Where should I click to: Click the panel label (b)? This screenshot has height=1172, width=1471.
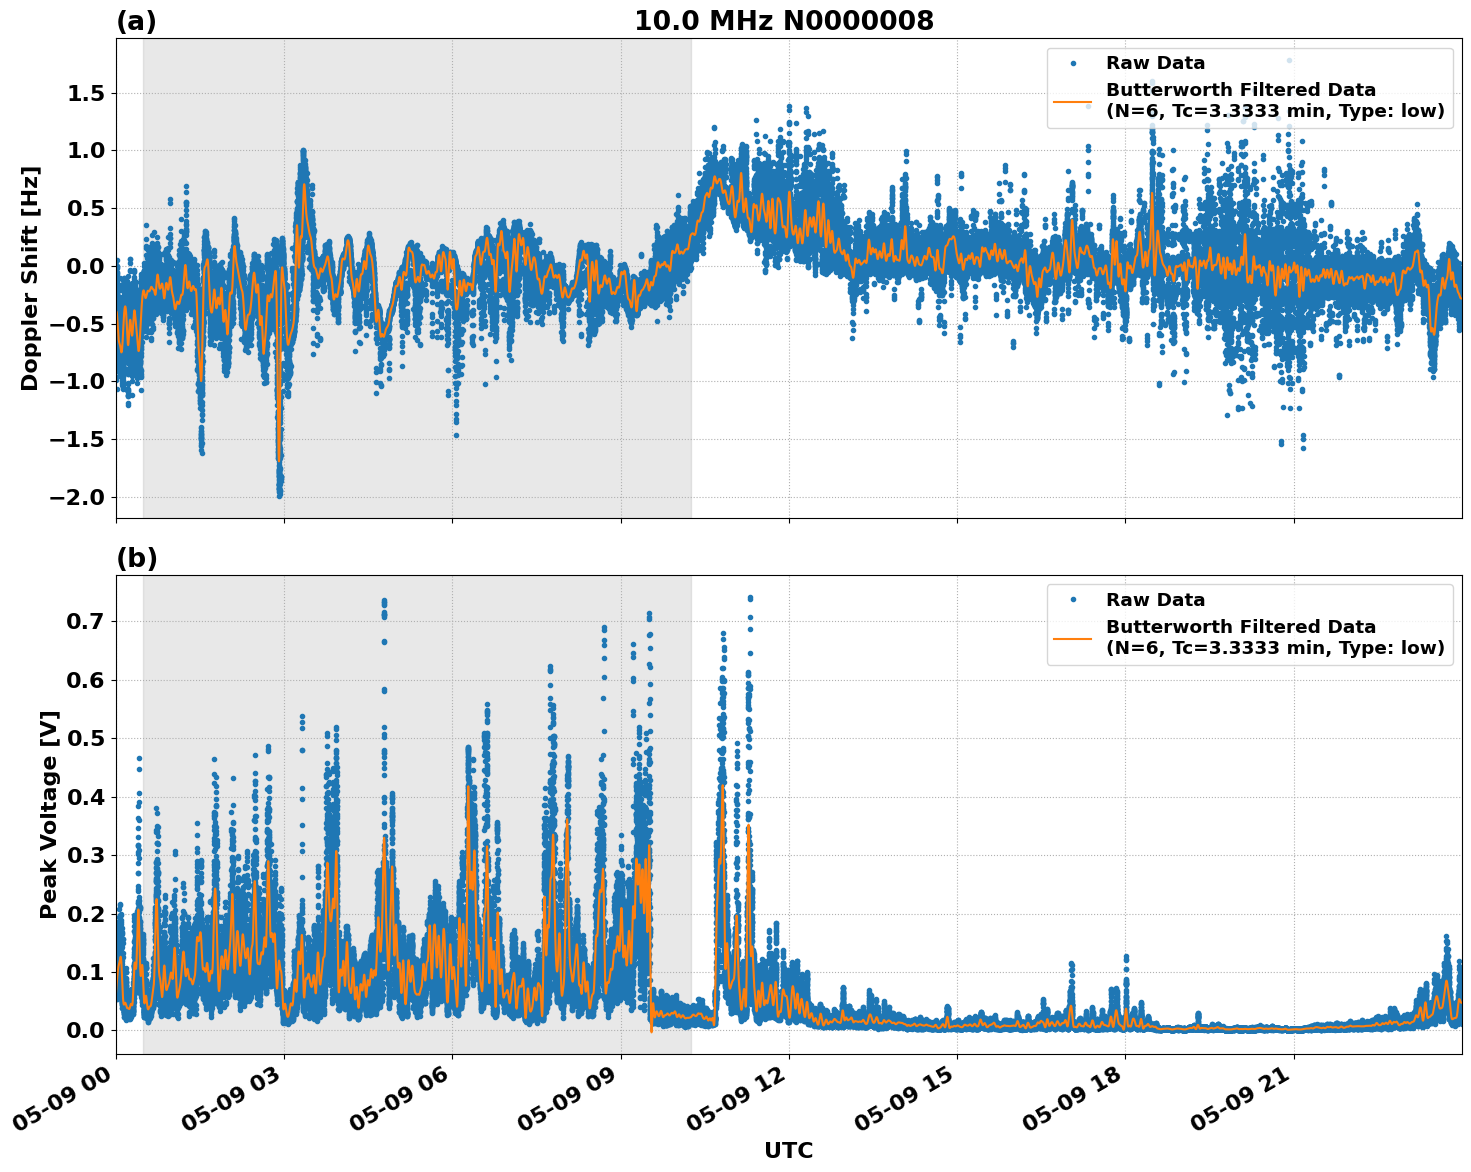(137, 558)
